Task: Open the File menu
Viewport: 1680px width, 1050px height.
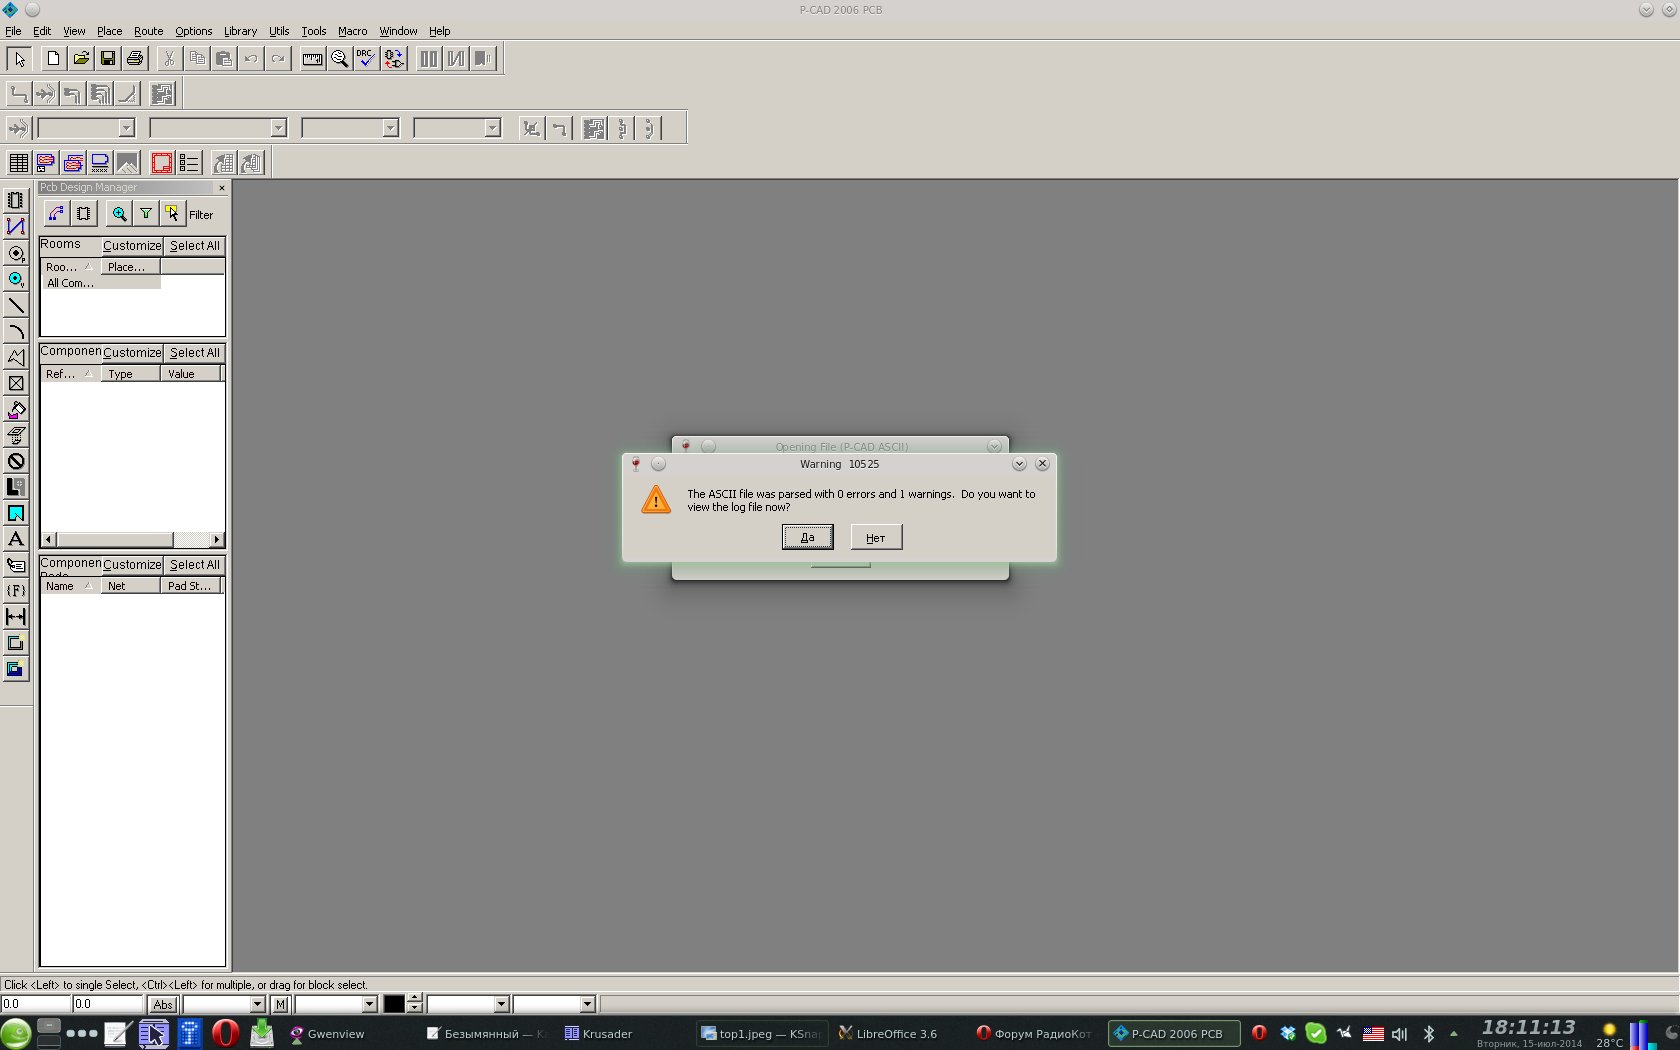Action: point(13,31)
